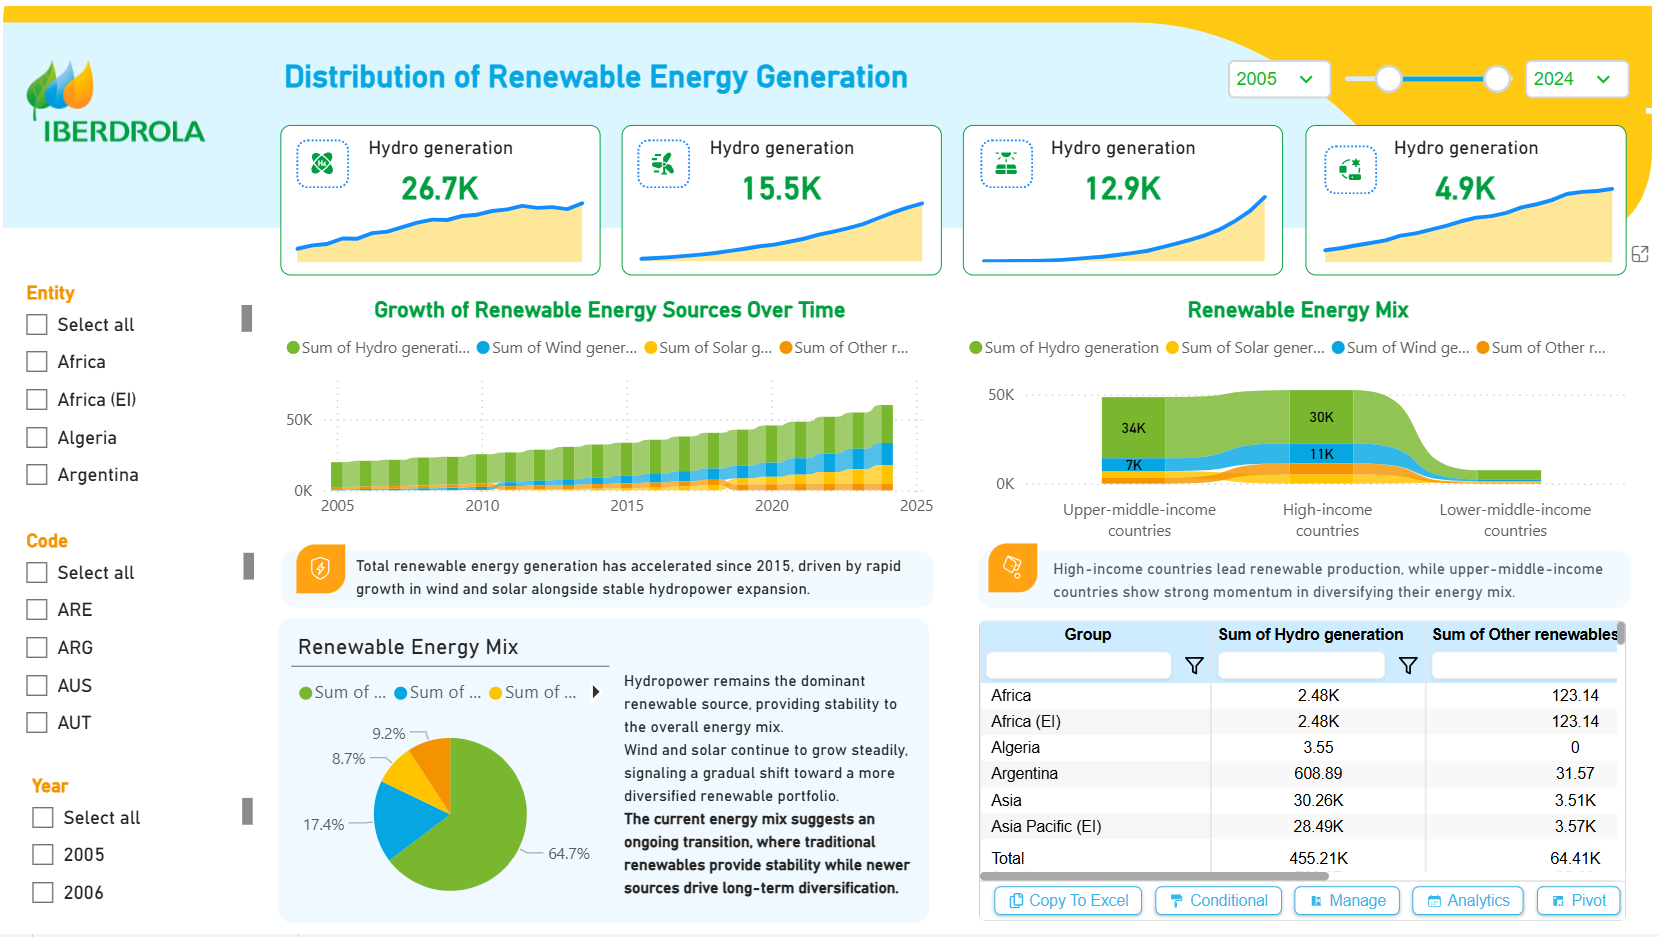Click the yellow Solar legend dot in growth chart
Viewport: 1659px width, 937px height.
point(651,348)
